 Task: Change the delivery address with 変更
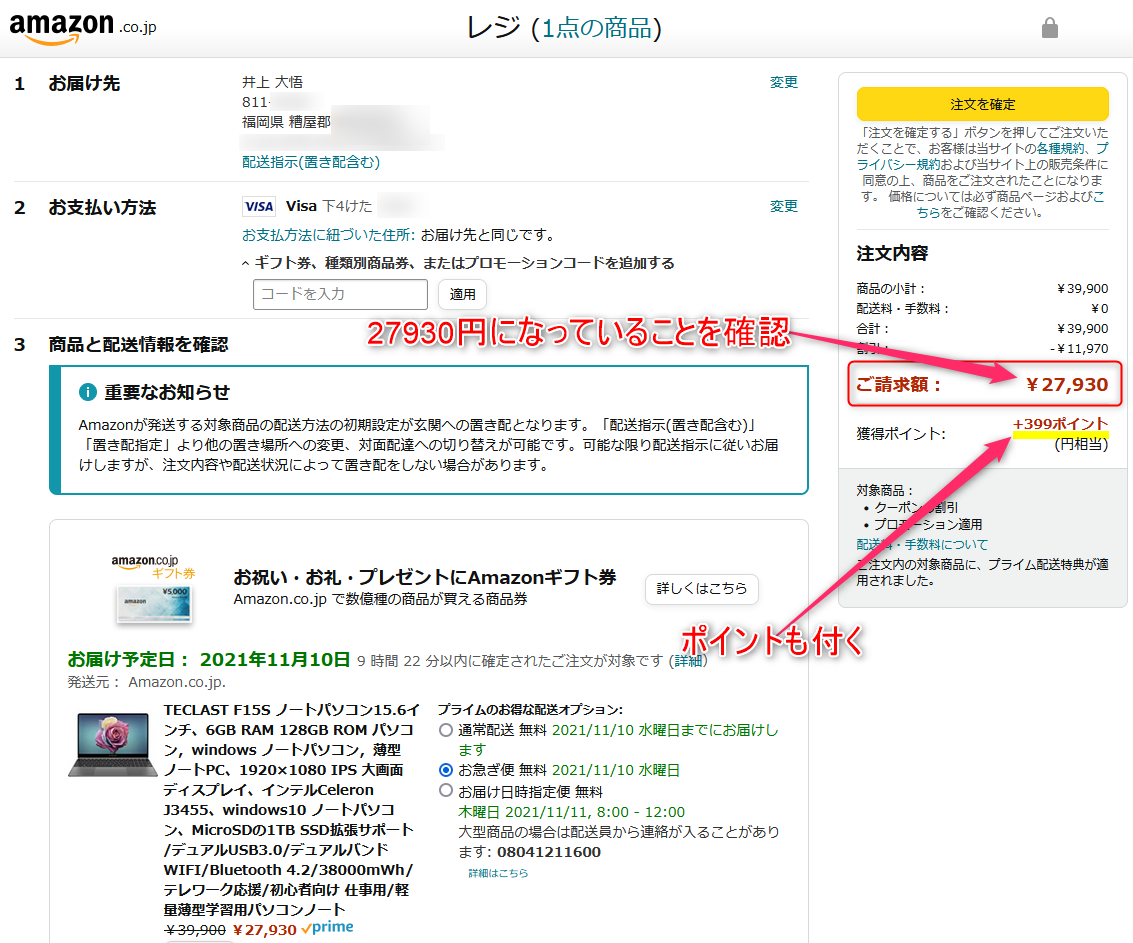tap(783, 82)
